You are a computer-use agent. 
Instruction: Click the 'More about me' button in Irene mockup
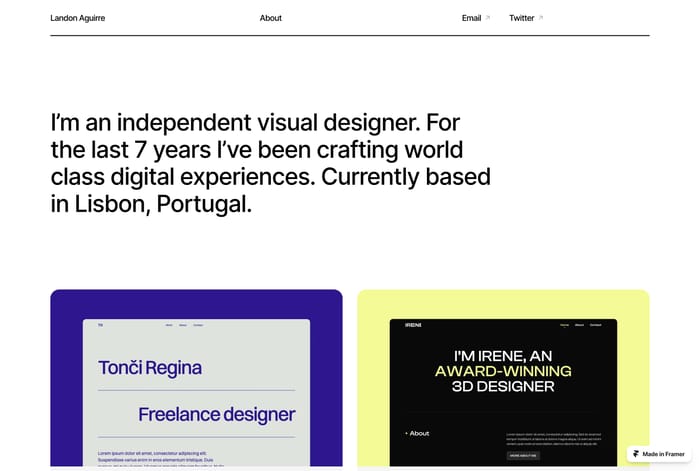click(523, 455)
